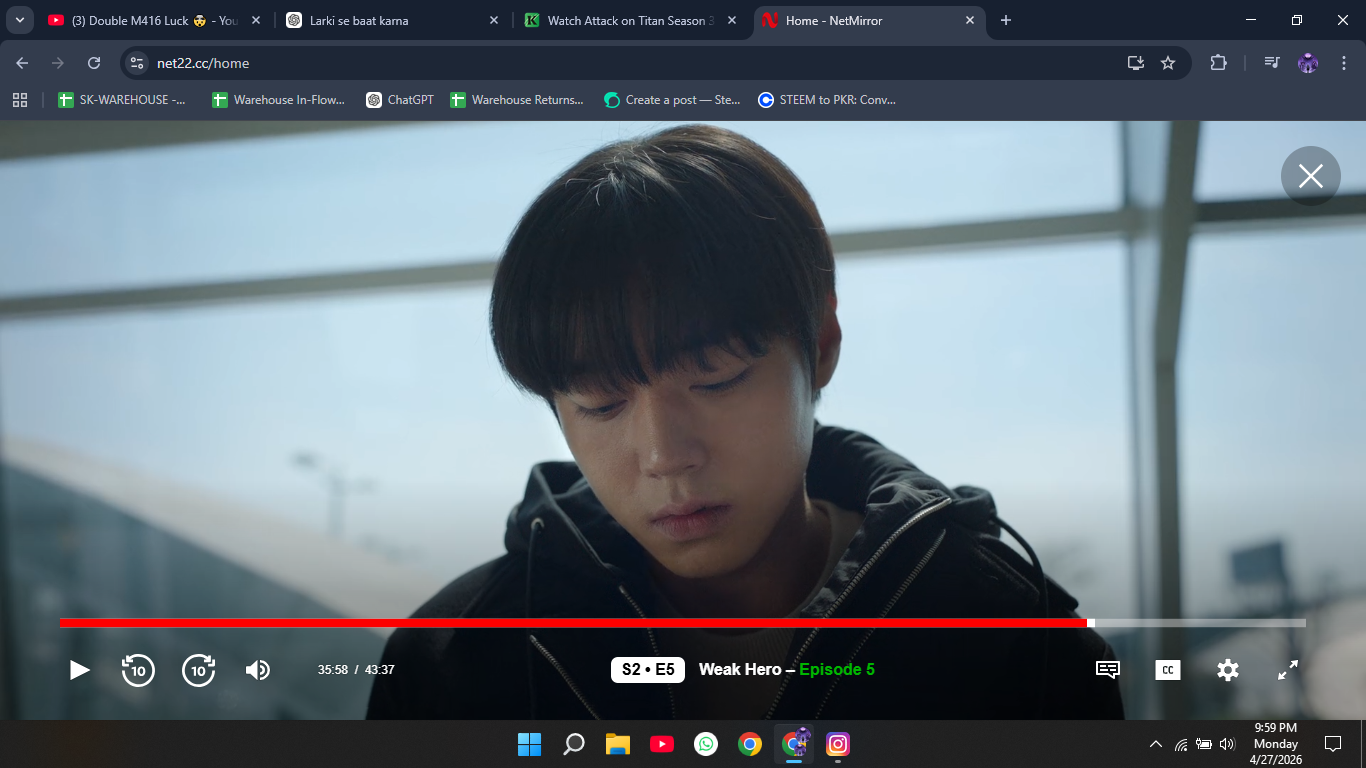Rewind the video 10 seconds
The width and height of the screenshot is (1366, 768).
(138, 670)
